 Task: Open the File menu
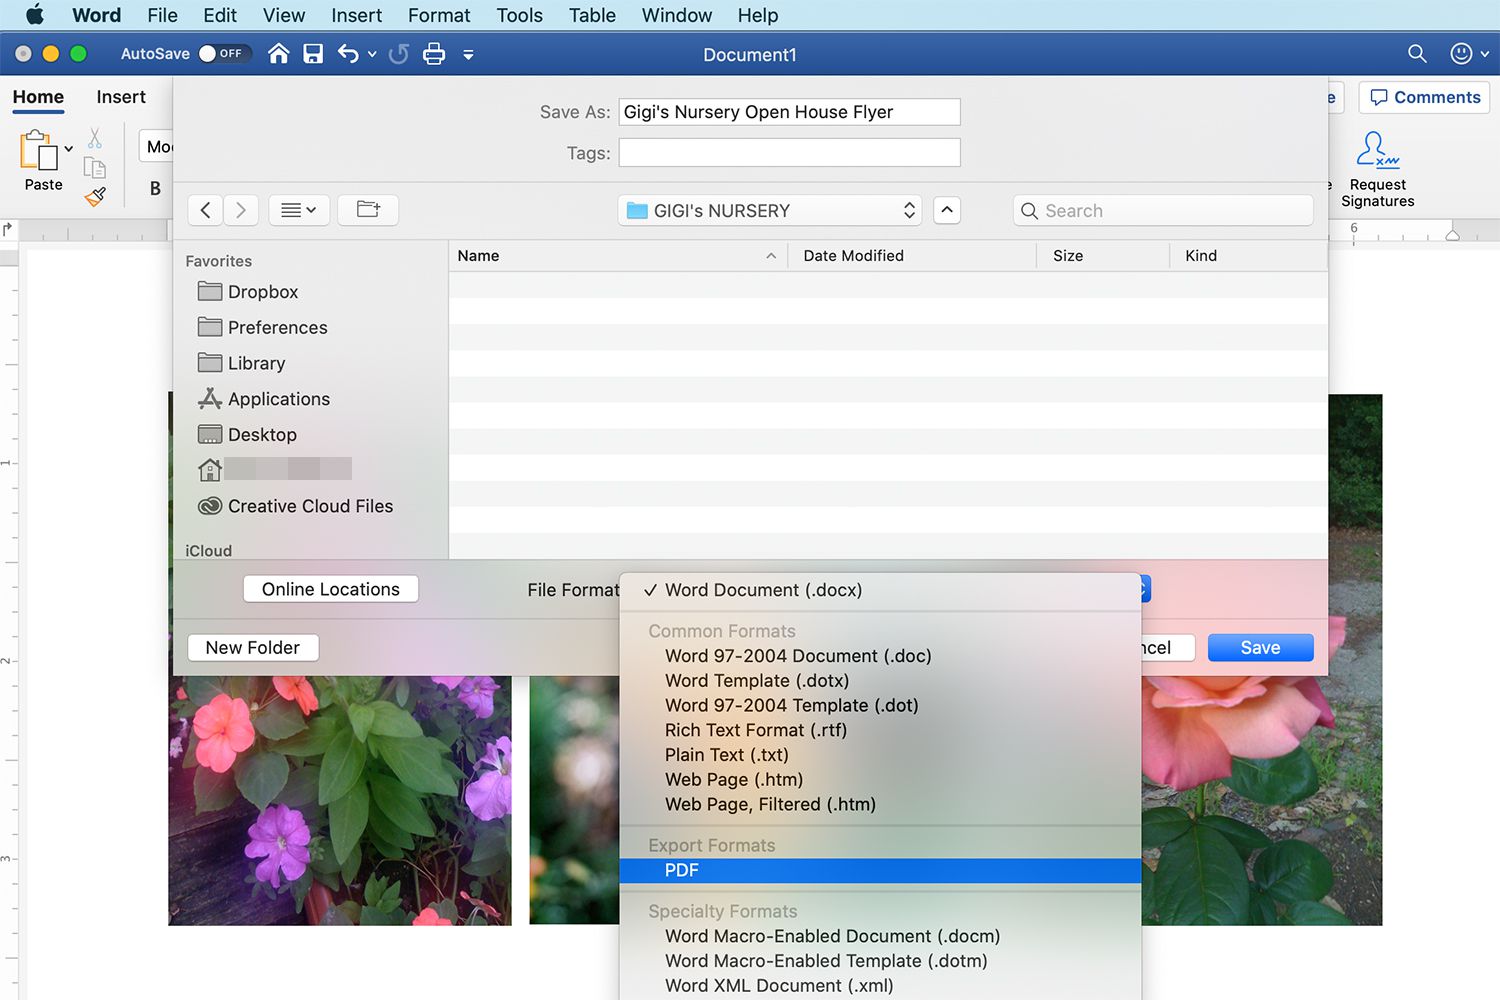point(162,15)
